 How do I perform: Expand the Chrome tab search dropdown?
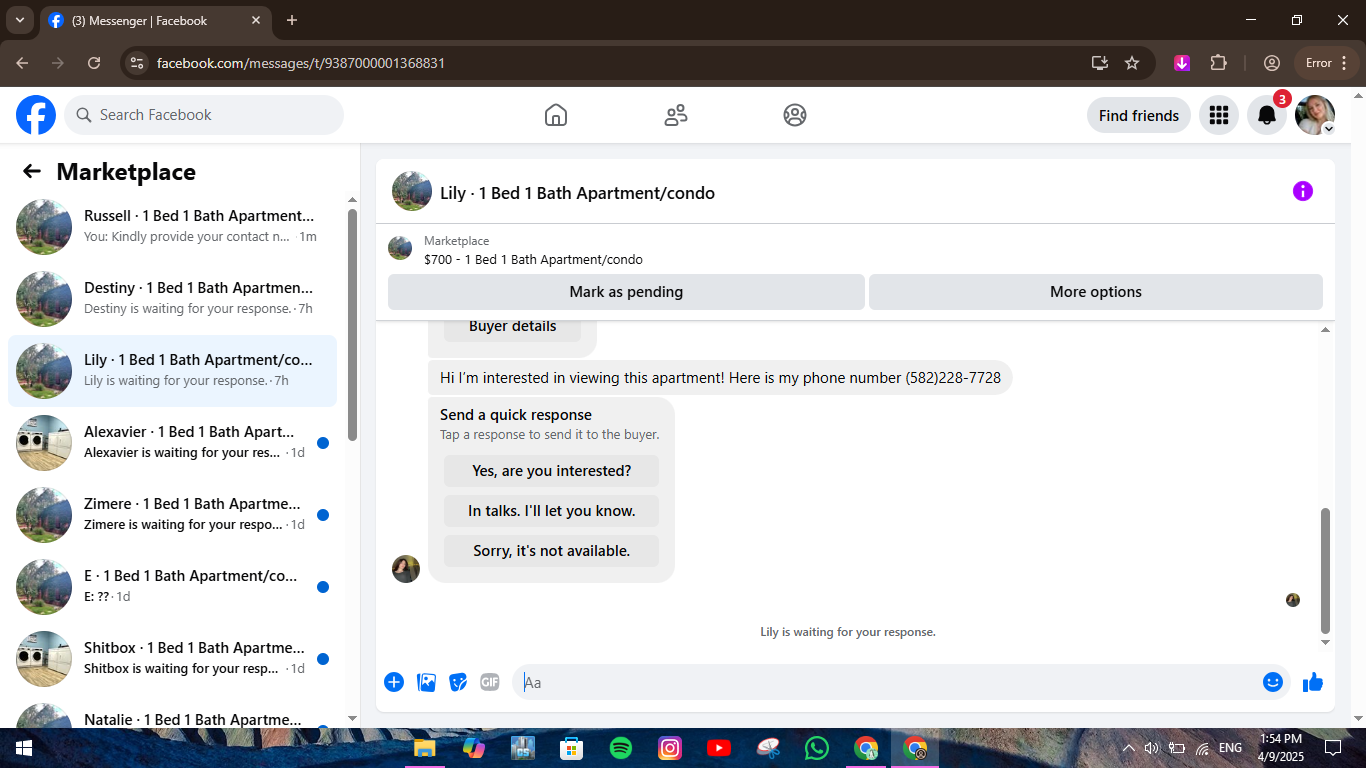[x=19, y=20]
